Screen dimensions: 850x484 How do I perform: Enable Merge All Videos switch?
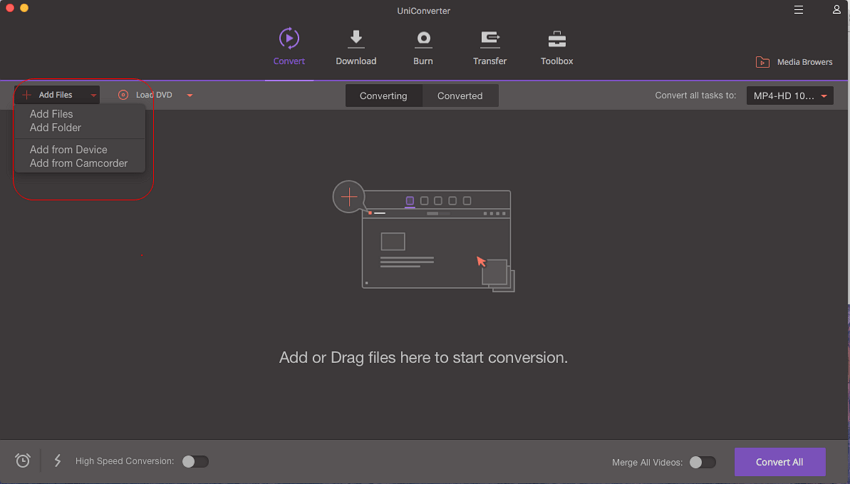click(703, 462)
